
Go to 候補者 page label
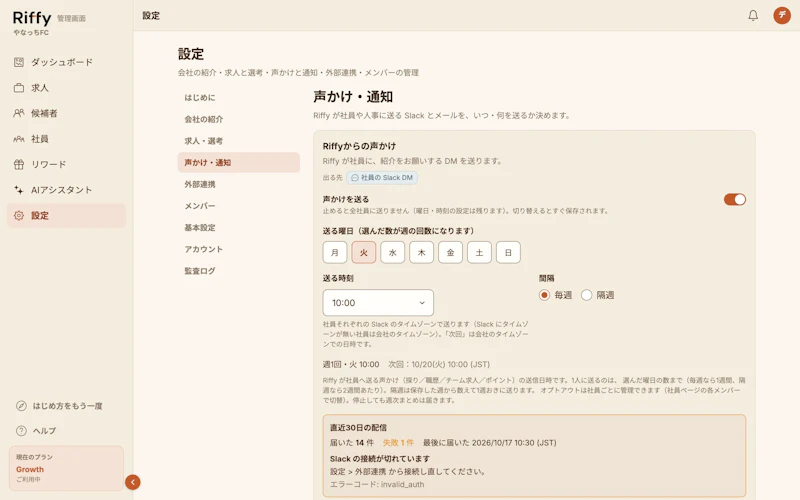coord(44,113)
